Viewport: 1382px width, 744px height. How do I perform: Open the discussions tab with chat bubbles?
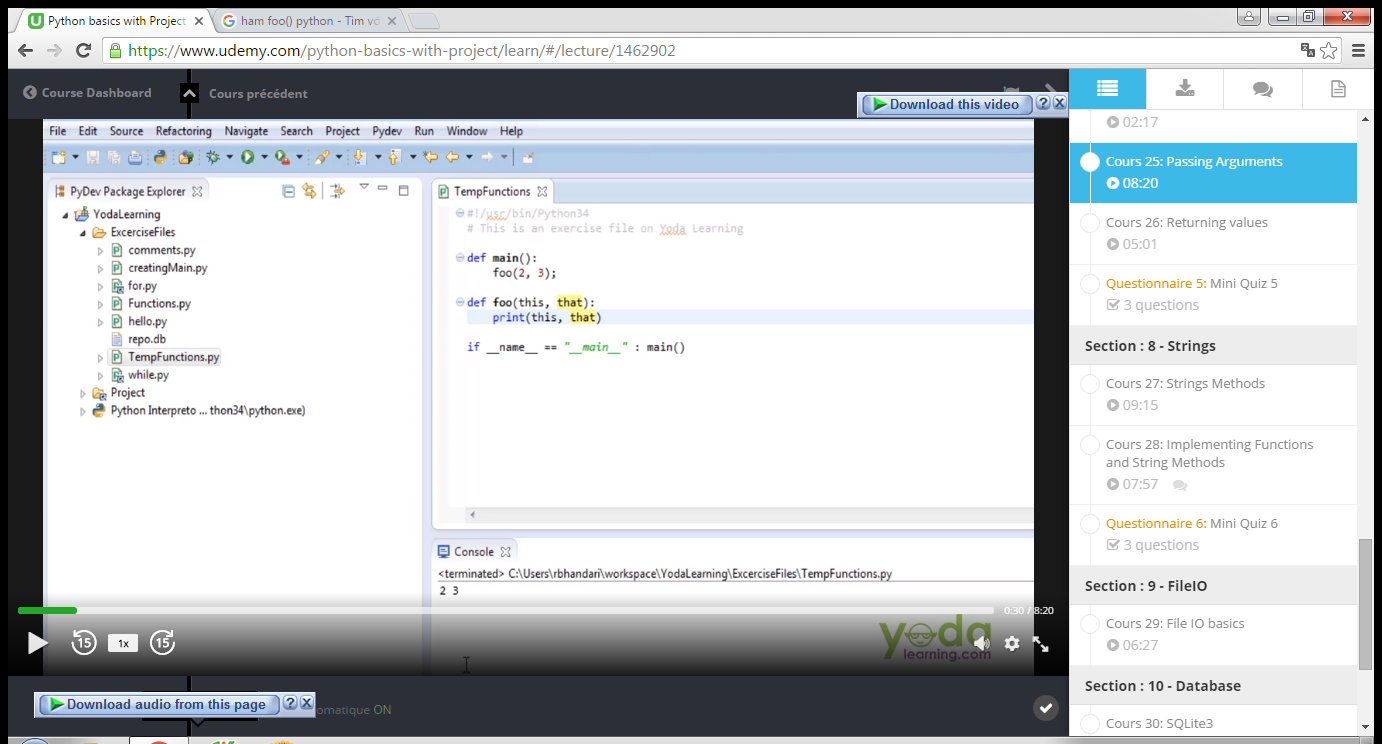coord(1262,89)
